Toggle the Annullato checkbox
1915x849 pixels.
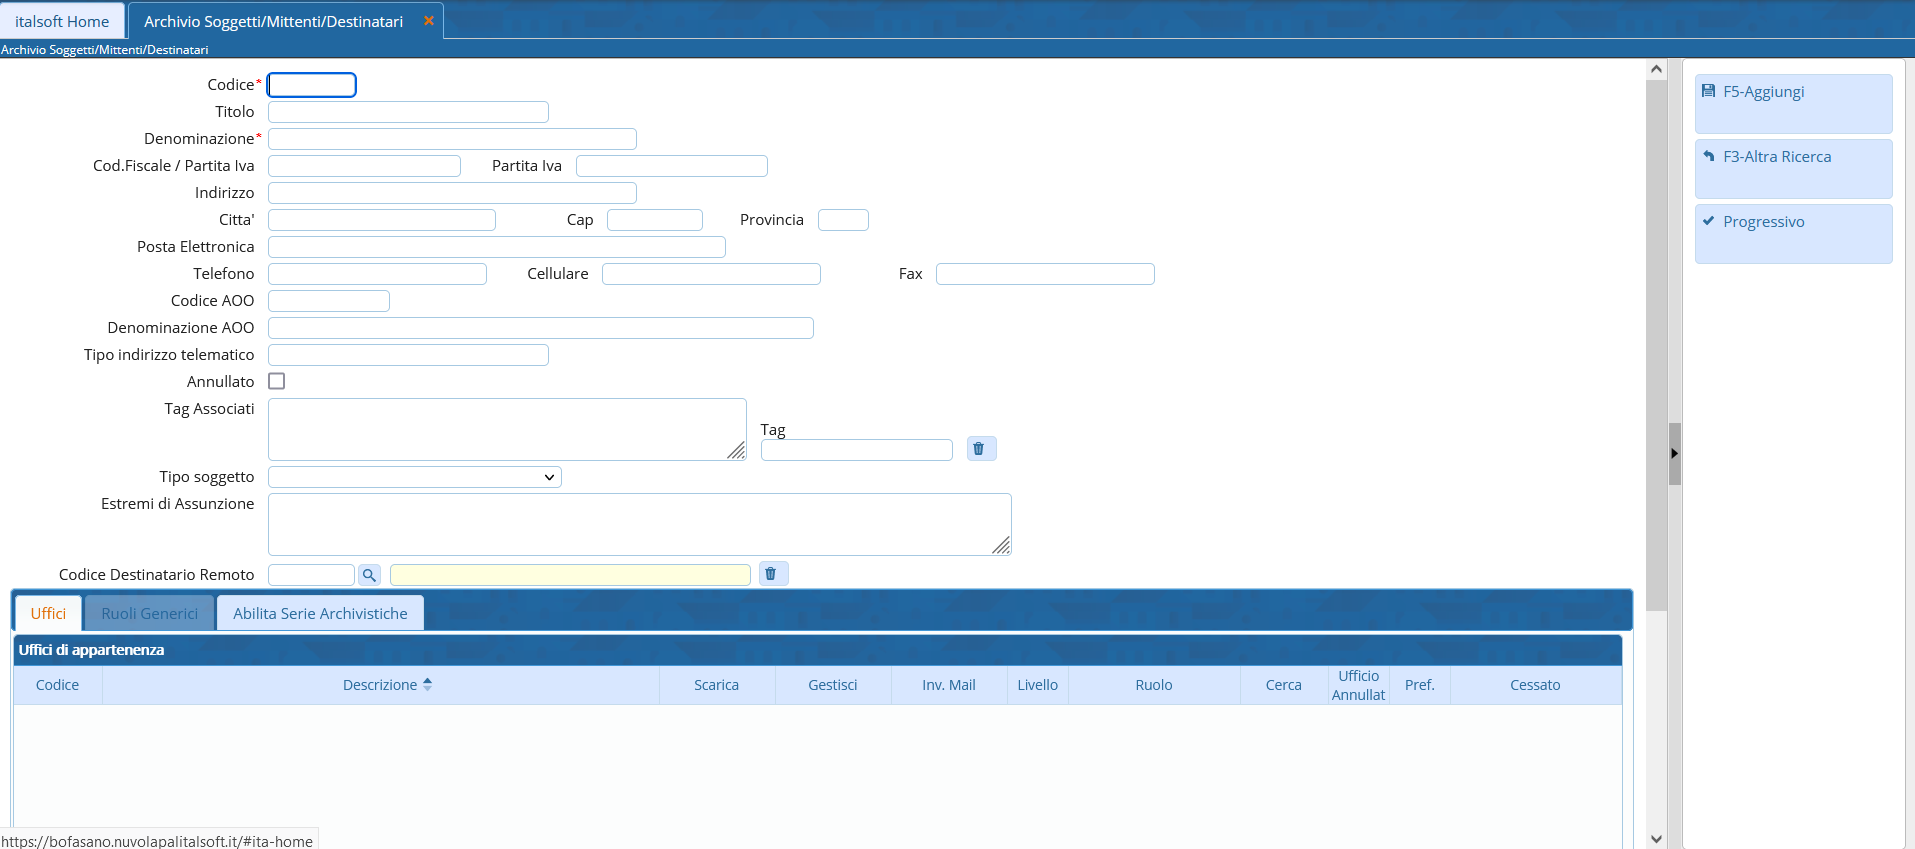pos(277,382)
